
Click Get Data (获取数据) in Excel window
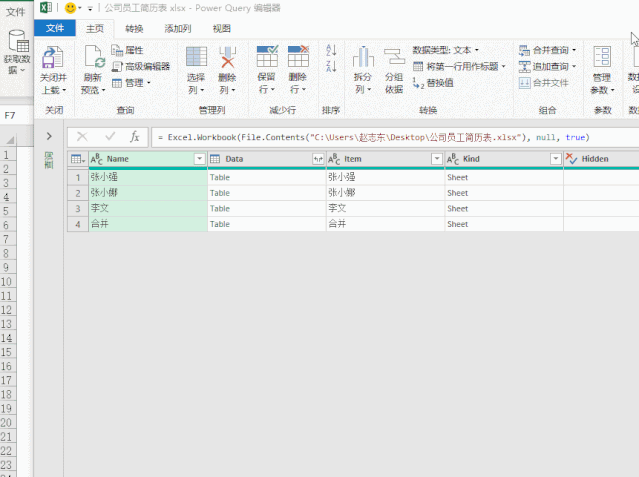pyautogui.click(x=17, y=52)
